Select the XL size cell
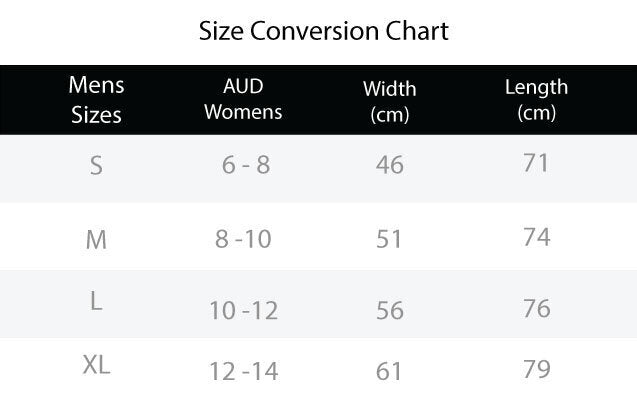Screen dimensions: 637x398 click(96, 364)
